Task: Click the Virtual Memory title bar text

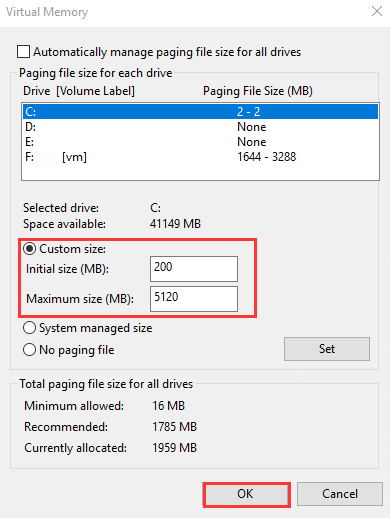Action: 47,12
